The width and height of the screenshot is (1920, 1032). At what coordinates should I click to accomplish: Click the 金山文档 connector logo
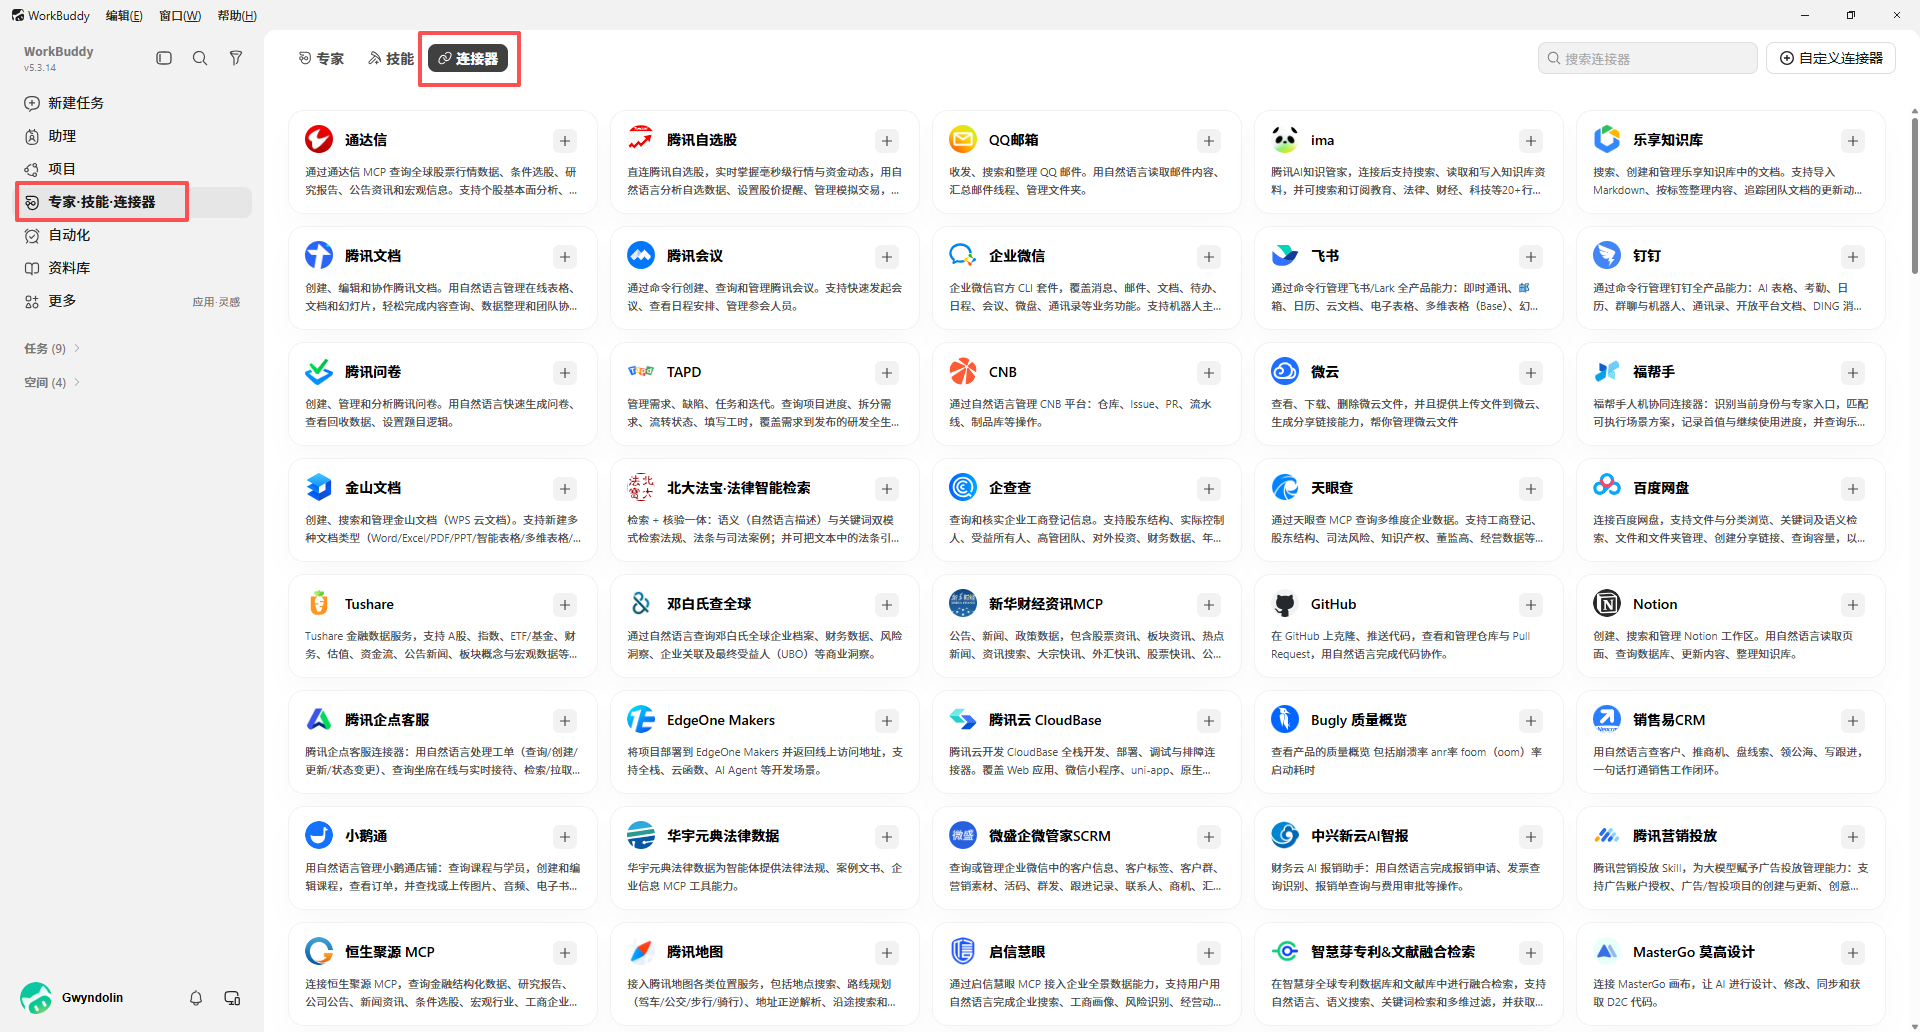point(319,487)
